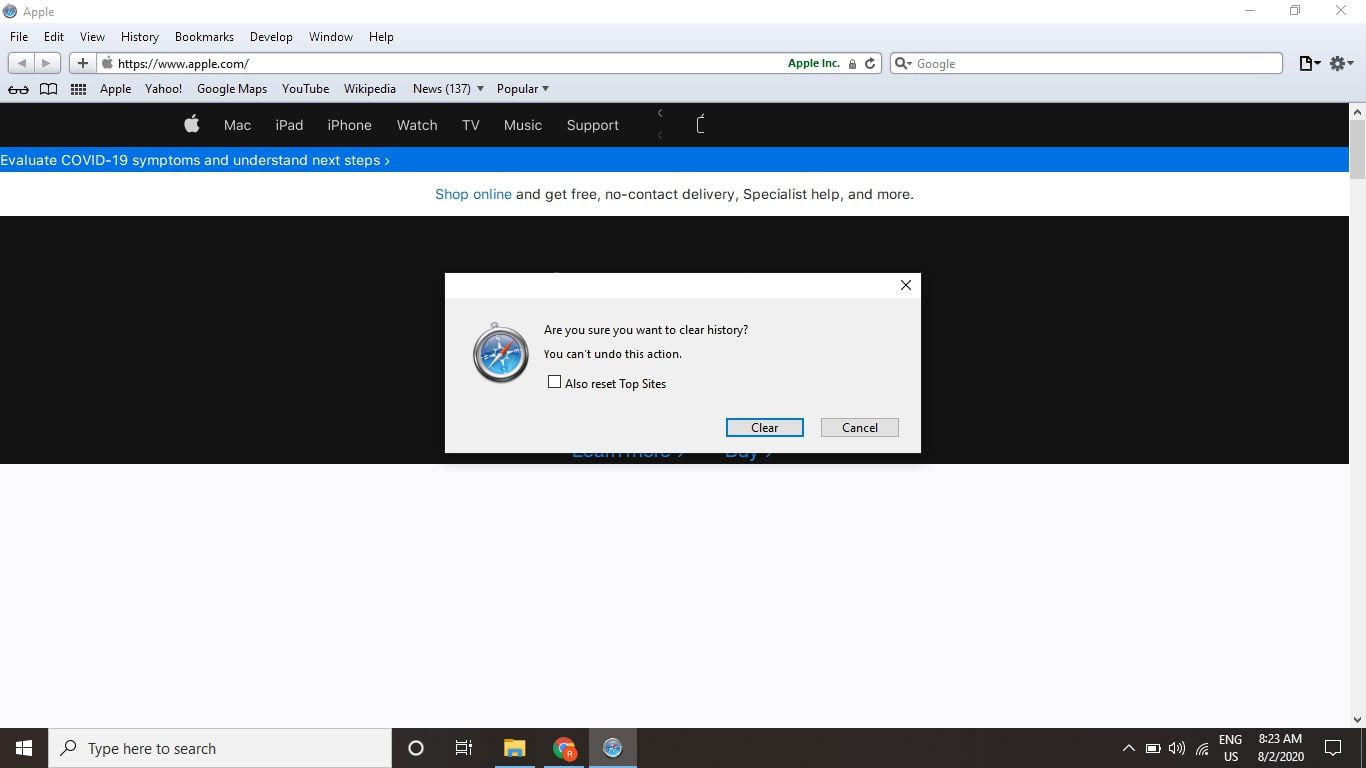Image resolution: width=1366 pixels, height=768 pixels.
Task: Click the magnifier icon in Google search field
Action: (x=903, y=63)
